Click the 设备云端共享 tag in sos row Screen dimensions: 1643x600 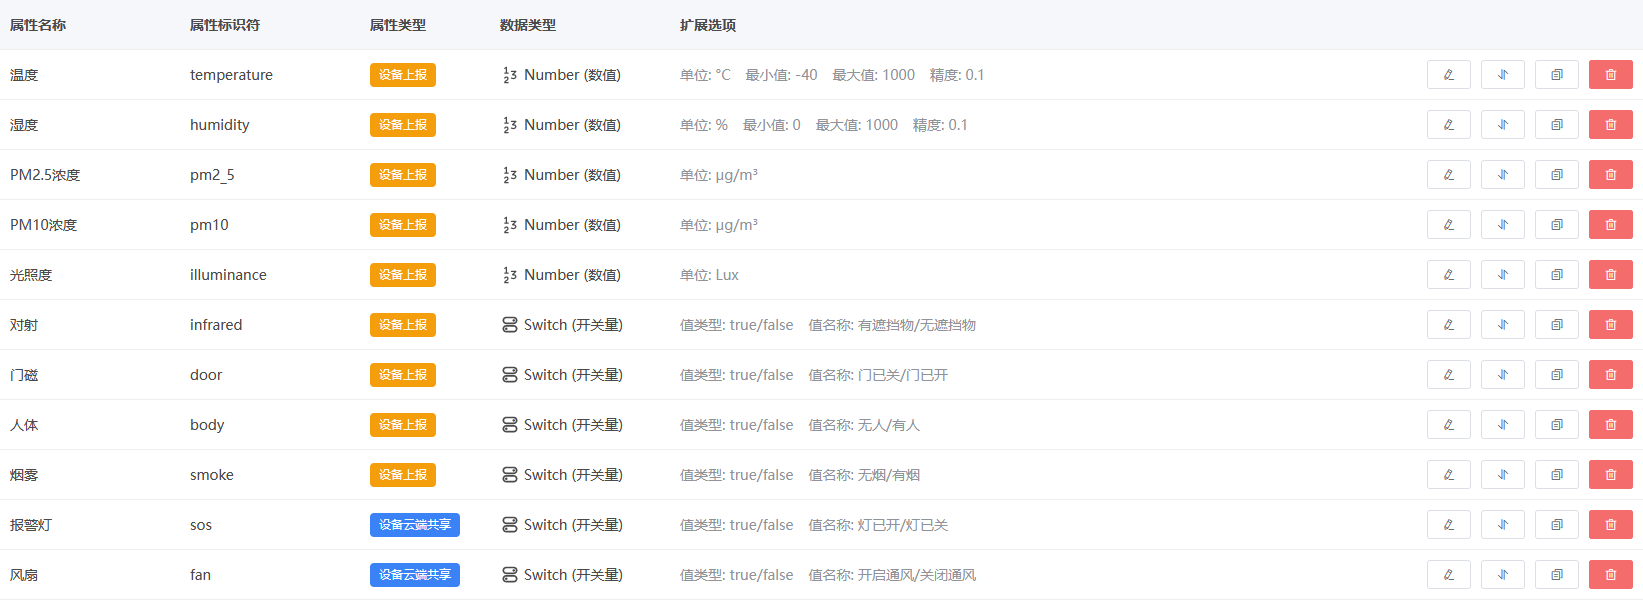tap(414, 525)
